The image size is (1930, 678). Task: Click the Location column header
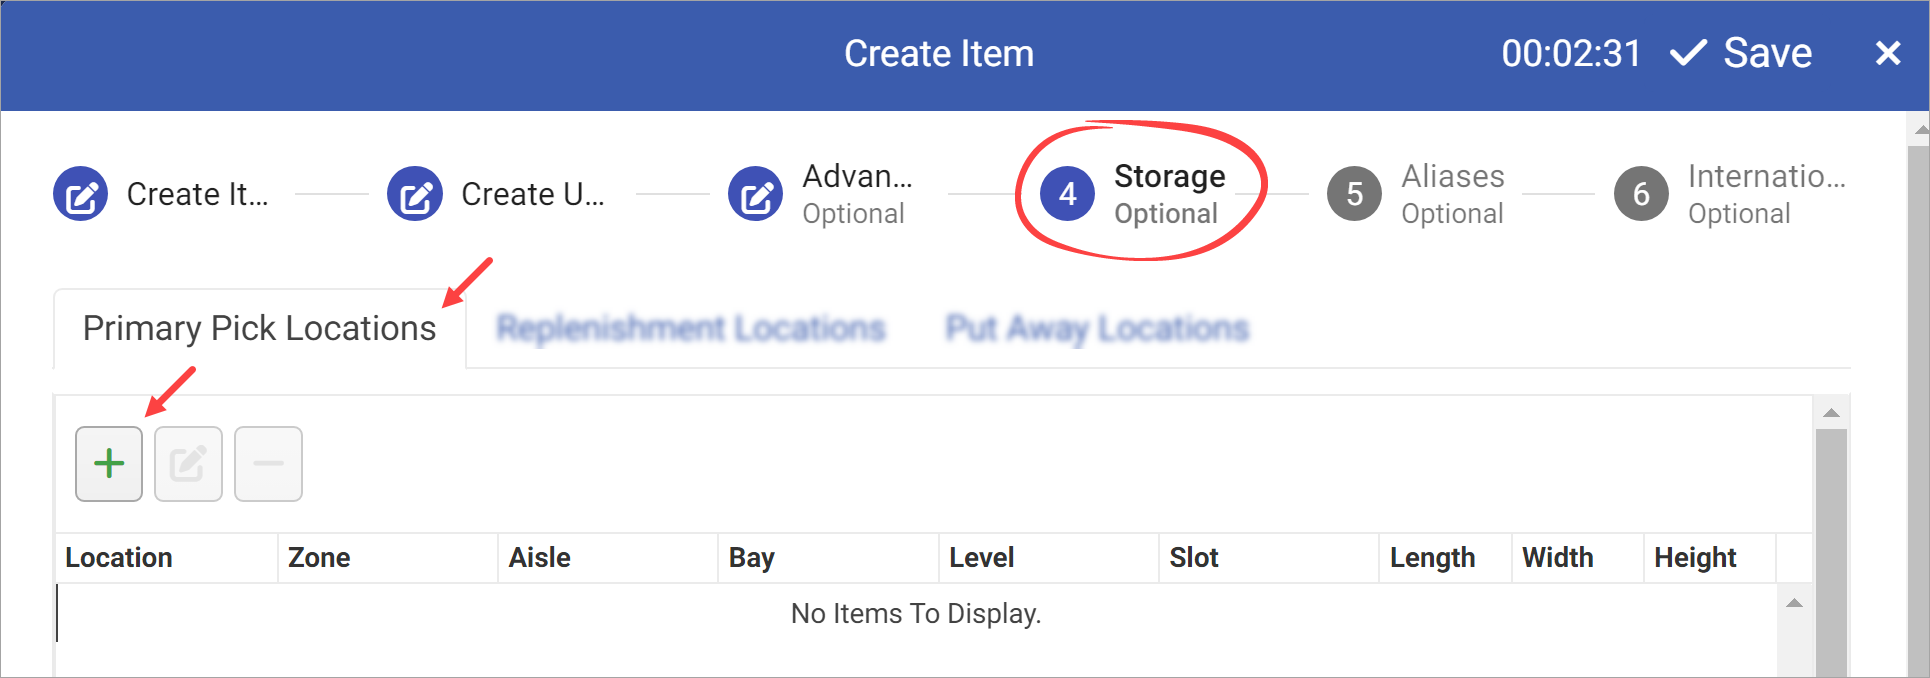pos(118,557)
